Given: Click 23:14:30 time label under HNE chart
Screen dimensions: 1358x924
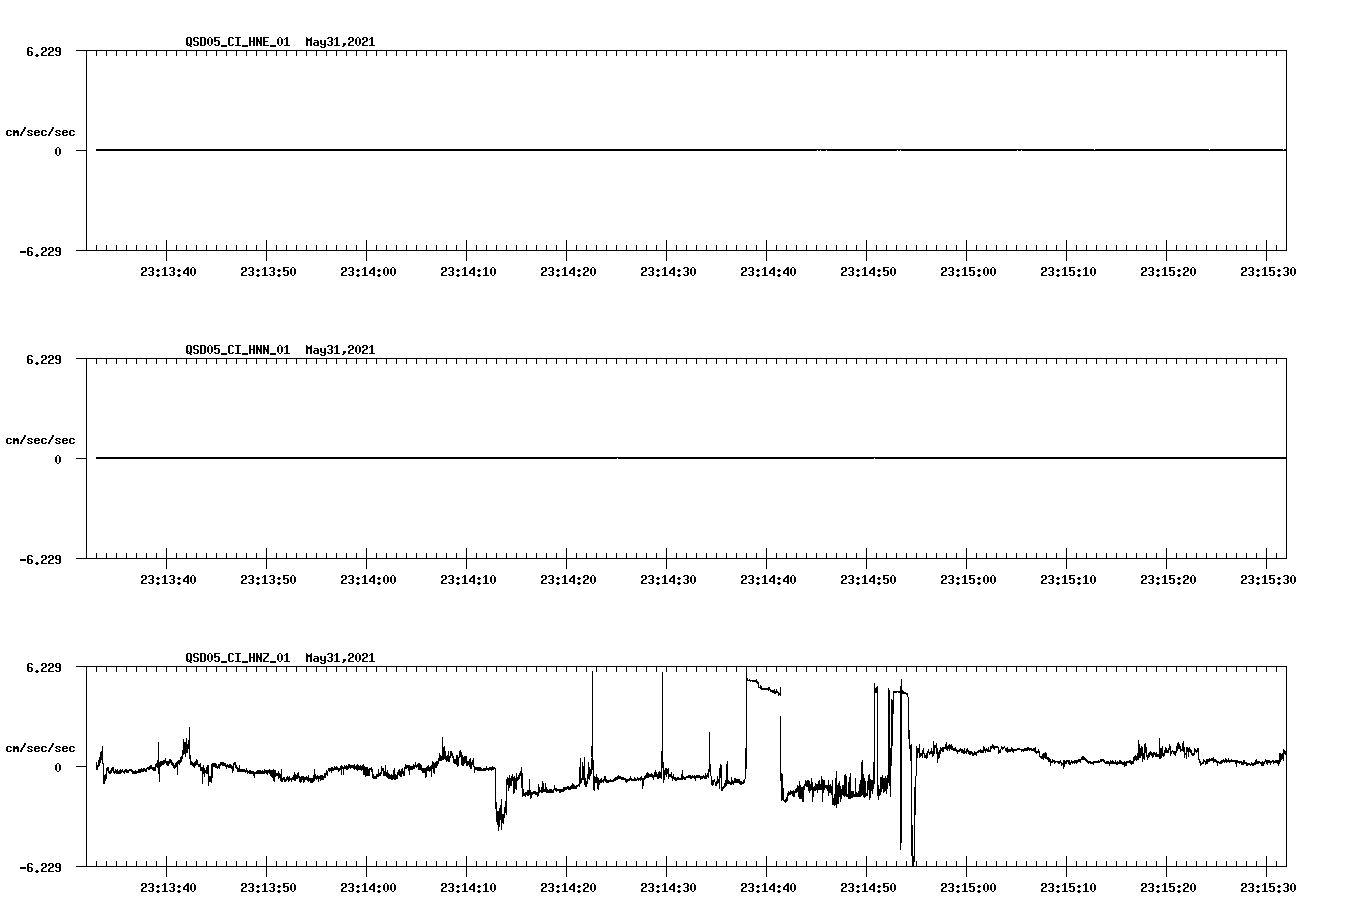Looking at the screenshot, I should click(x=668, y=272).
